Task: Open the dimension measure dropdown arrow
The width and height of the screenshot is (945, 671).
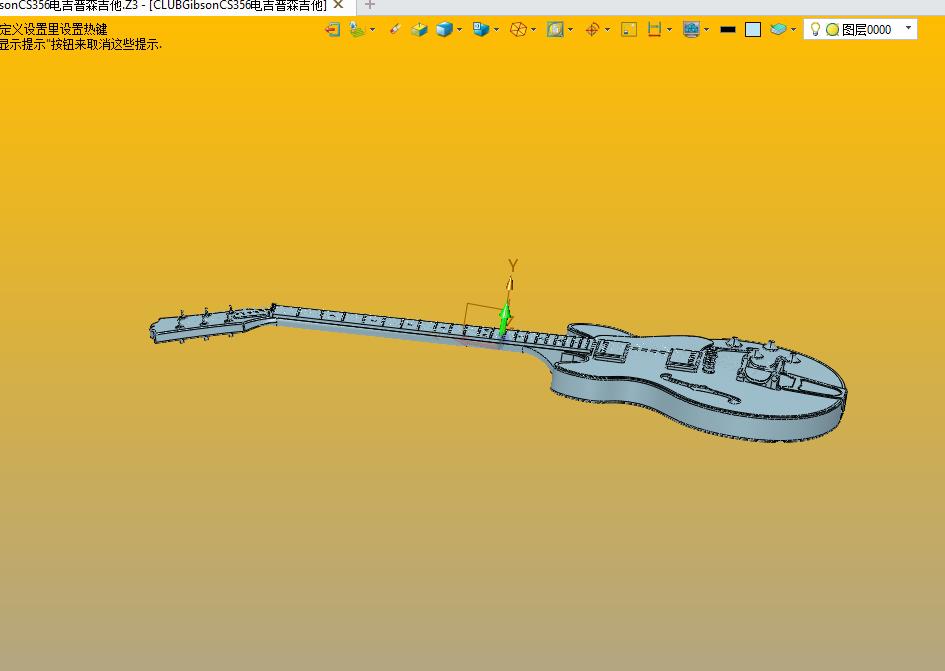Action: pos(669,29)
